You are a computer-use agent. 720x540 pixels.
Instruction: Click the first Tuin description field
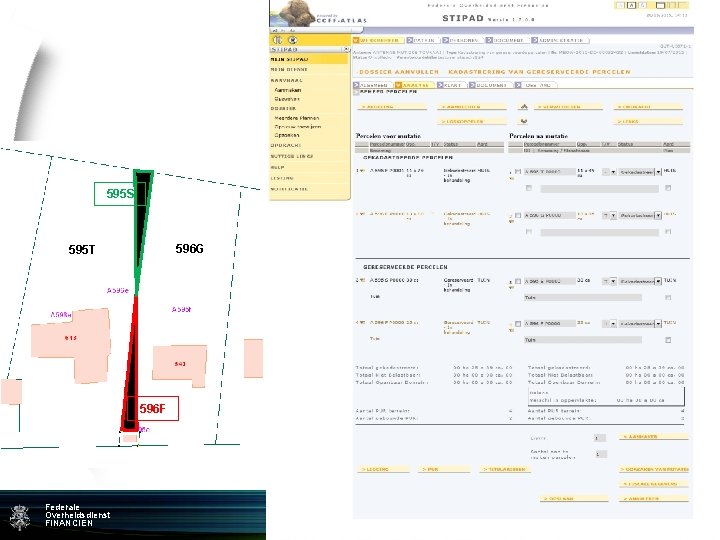tap(582, 298)
